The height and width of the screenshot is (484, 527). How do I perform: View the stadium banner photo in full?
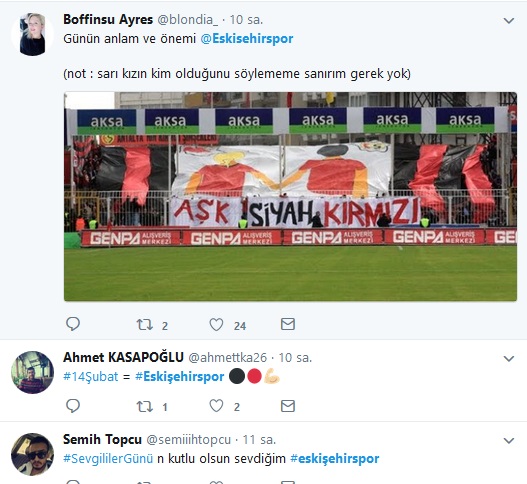pyautogui.click(x=290, y=196)
